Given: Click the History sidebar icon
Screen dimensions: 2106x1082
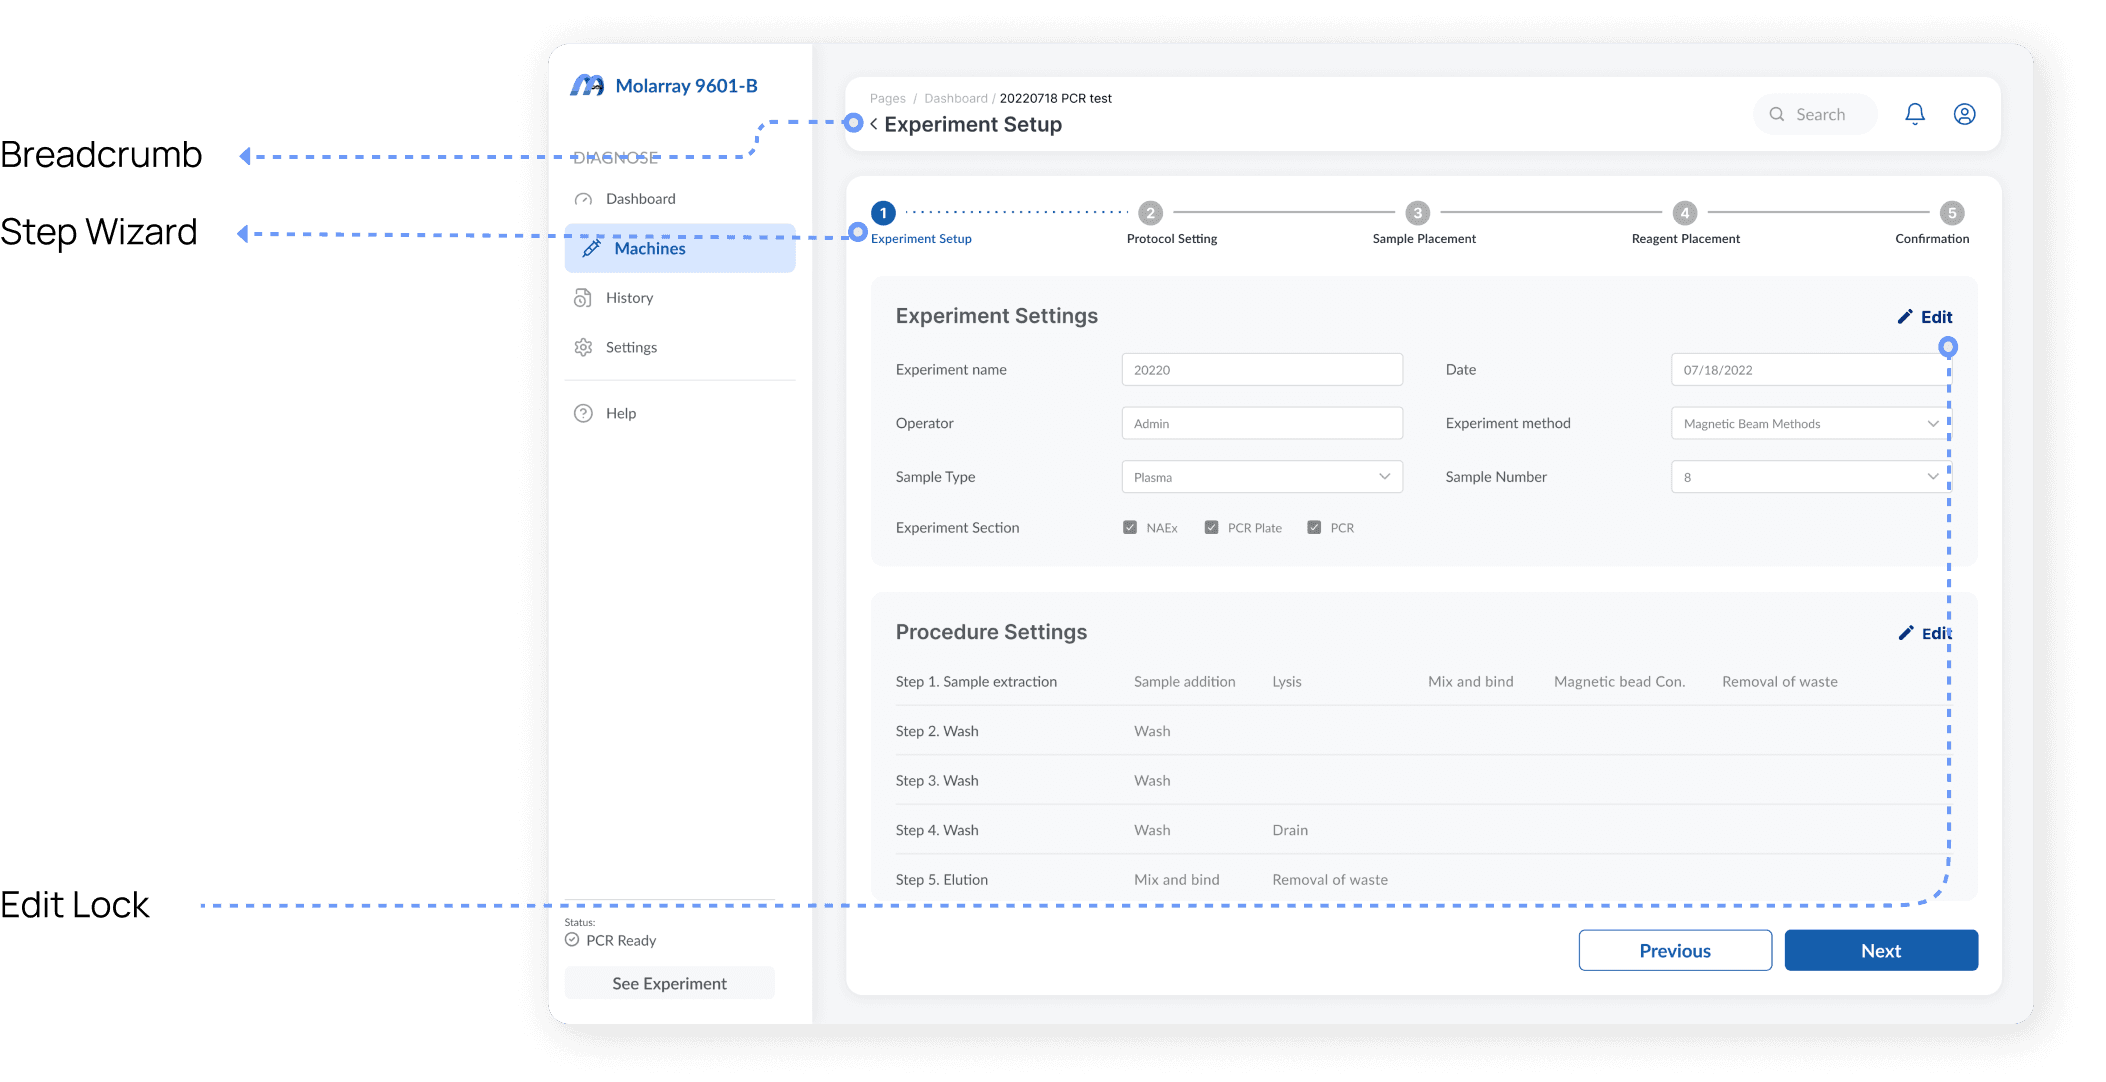Looking at the screenshot, I should 583,298.
